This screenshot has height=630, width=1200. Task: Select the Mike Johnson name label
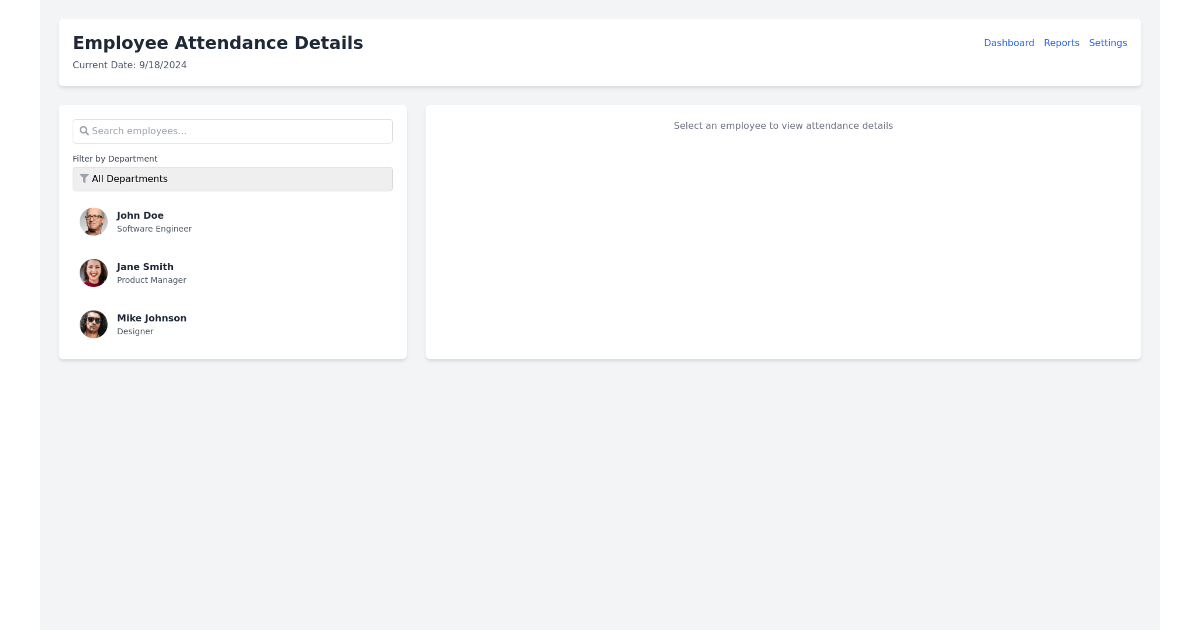[151, 318]
